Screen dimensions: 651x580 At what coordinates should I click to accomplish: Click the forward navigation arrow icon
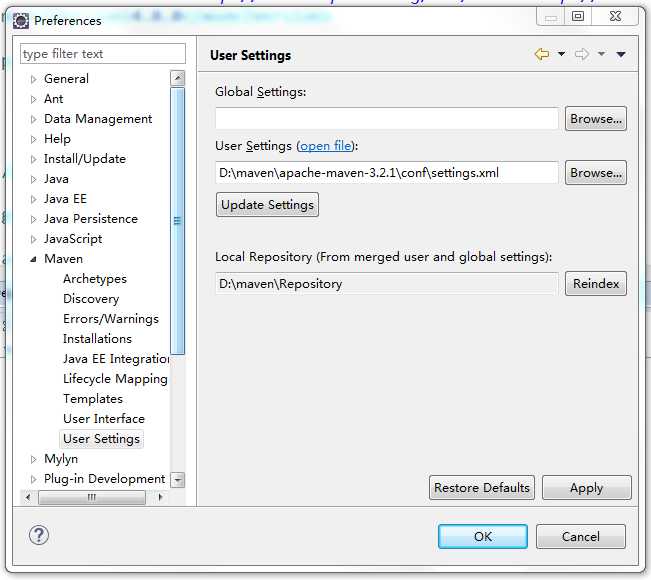pos(582,54)
